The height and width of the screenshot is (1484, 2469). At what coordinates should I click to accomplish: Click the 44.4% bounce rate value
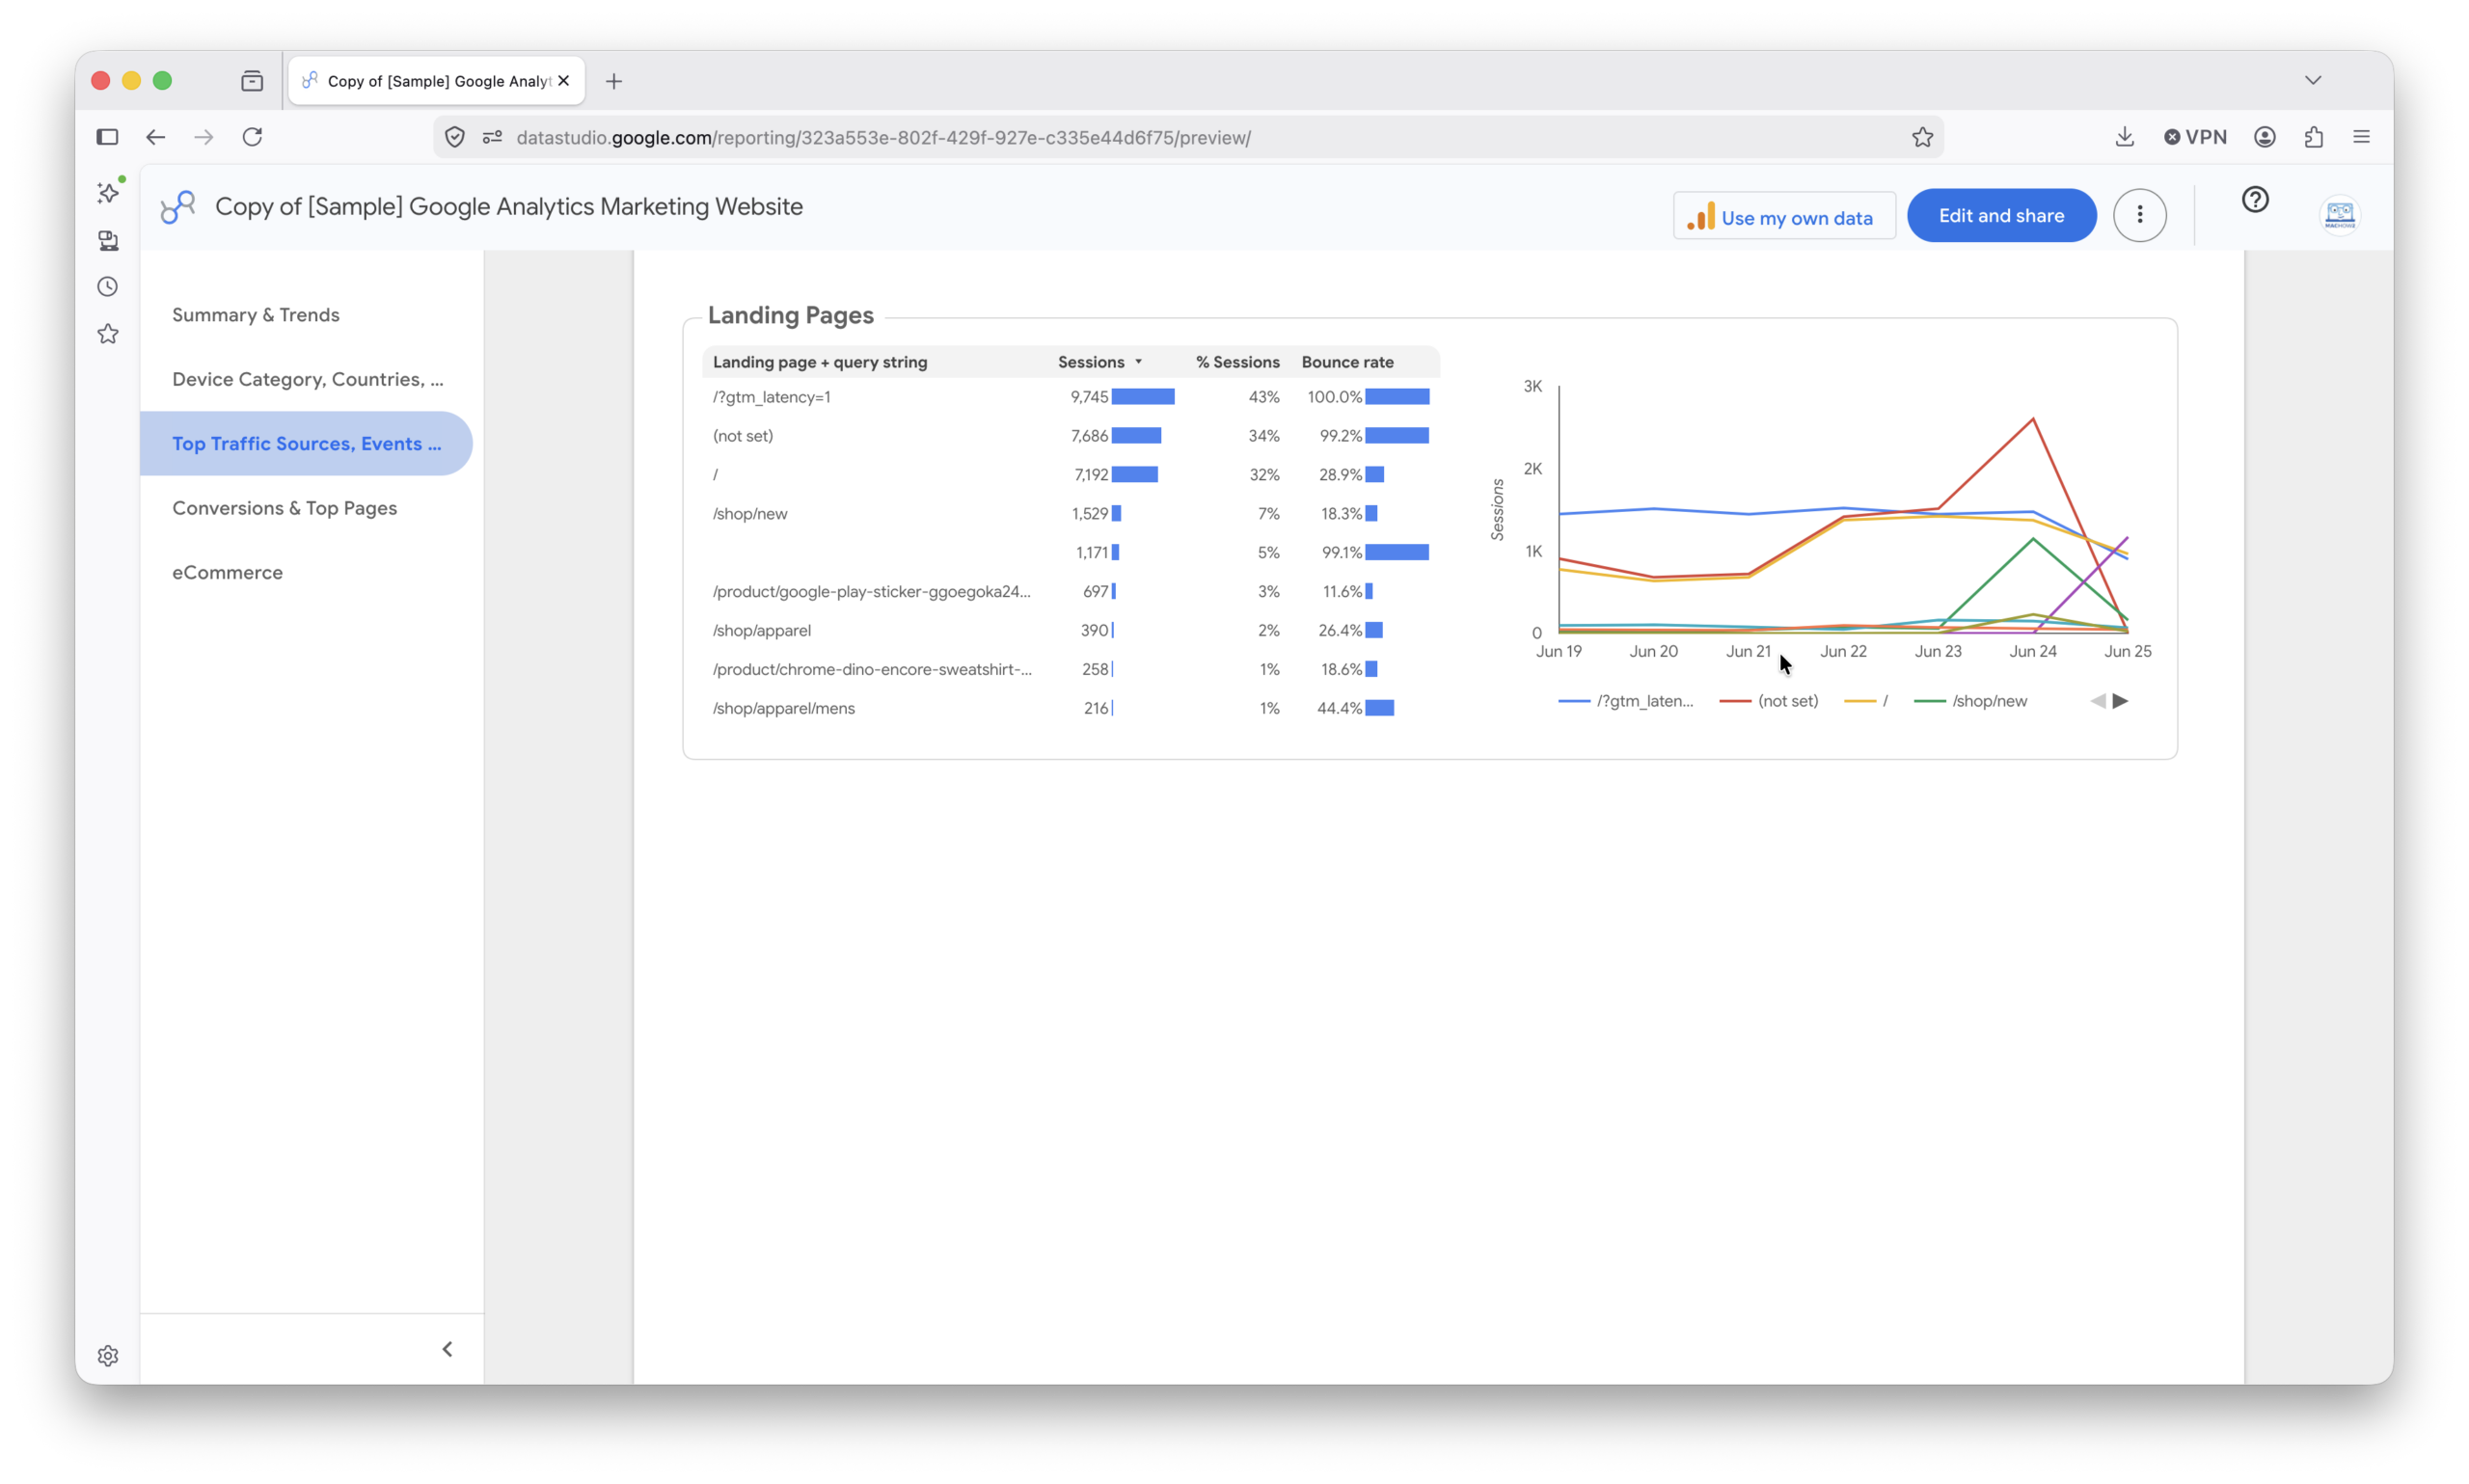[x=1338, y=709]
